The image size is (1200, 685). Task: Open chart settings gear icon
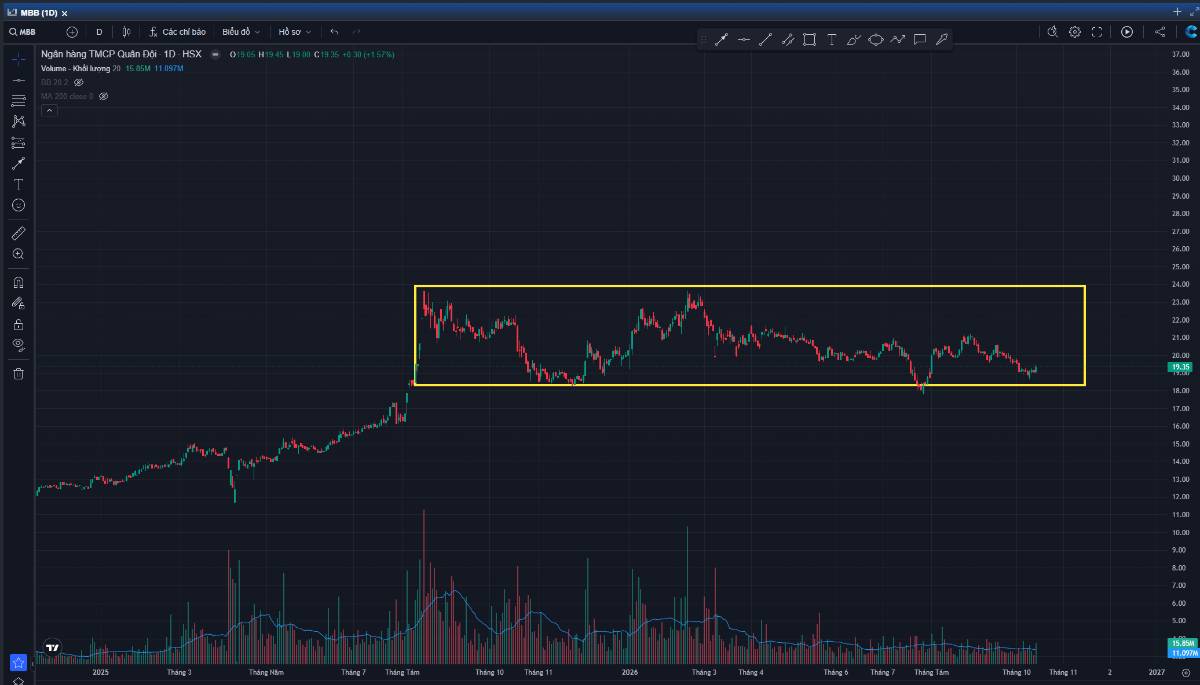point(1075,32)
